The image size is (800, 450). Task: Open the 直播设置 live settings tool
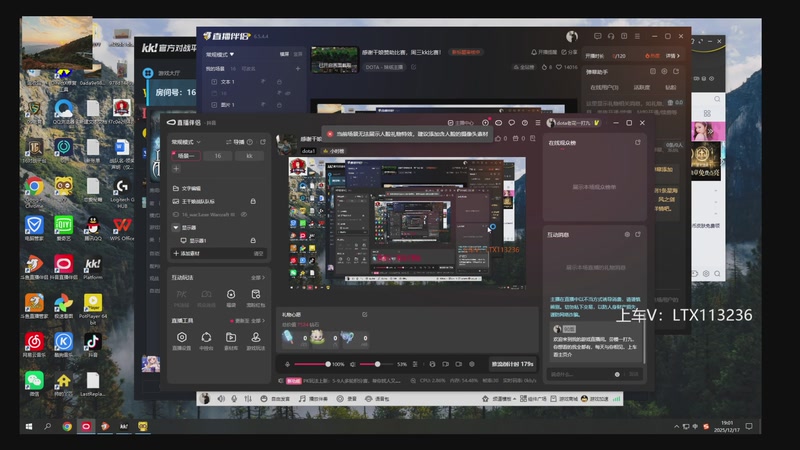182,340
